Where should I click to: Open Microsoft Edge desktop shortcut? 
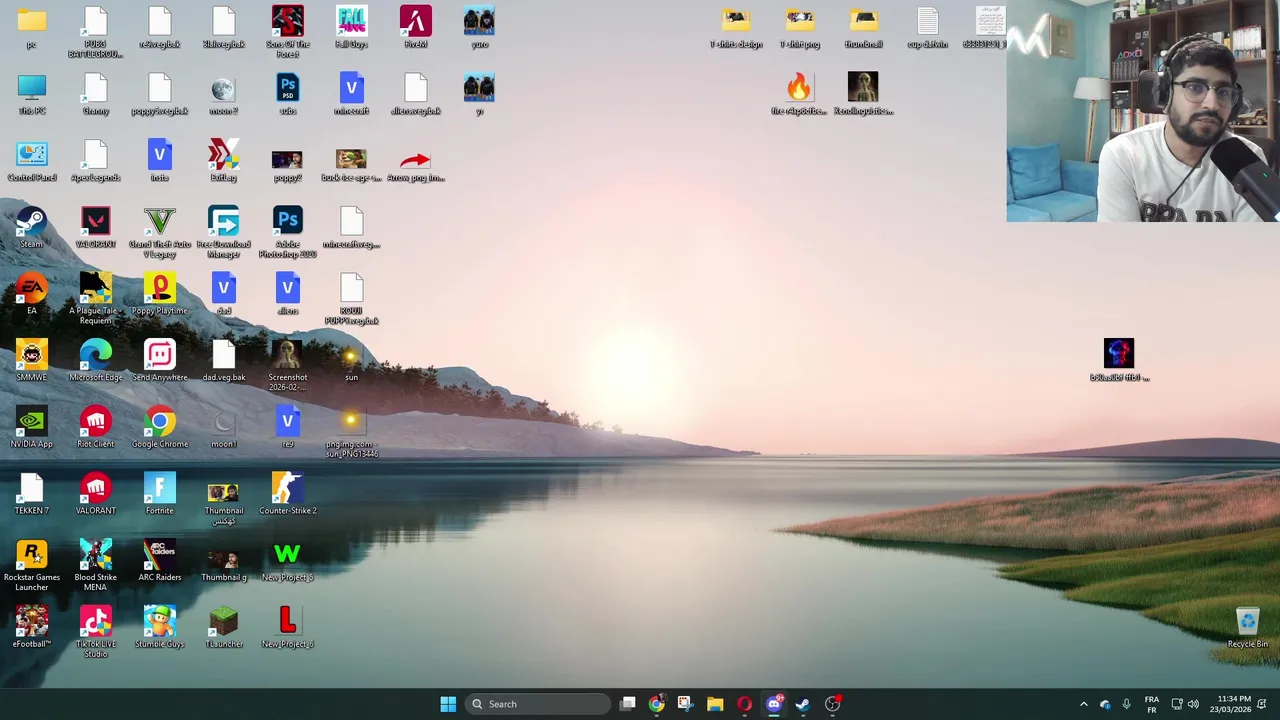coord(96,361)
